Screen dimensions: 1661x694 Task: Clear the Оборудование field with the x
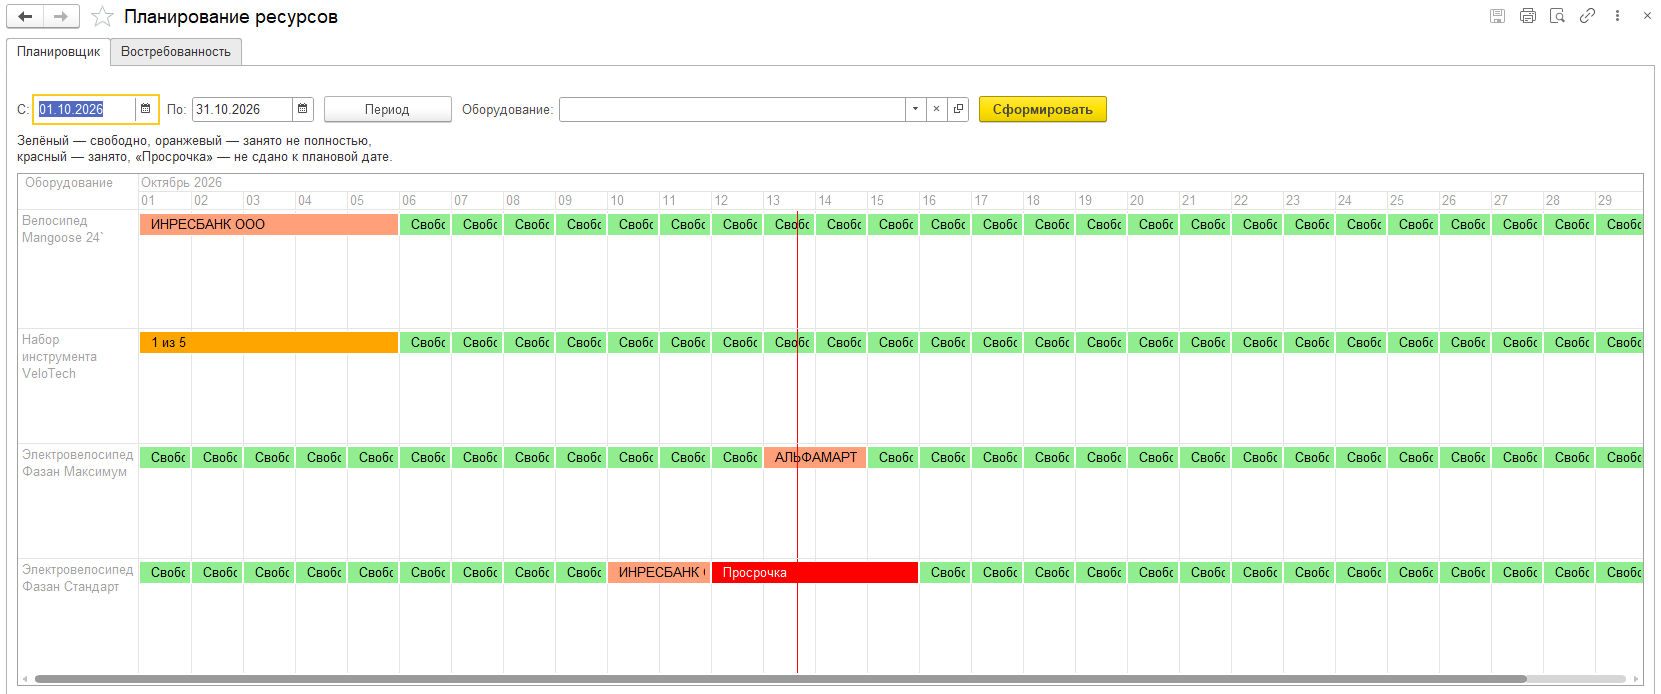click(936, 109)
